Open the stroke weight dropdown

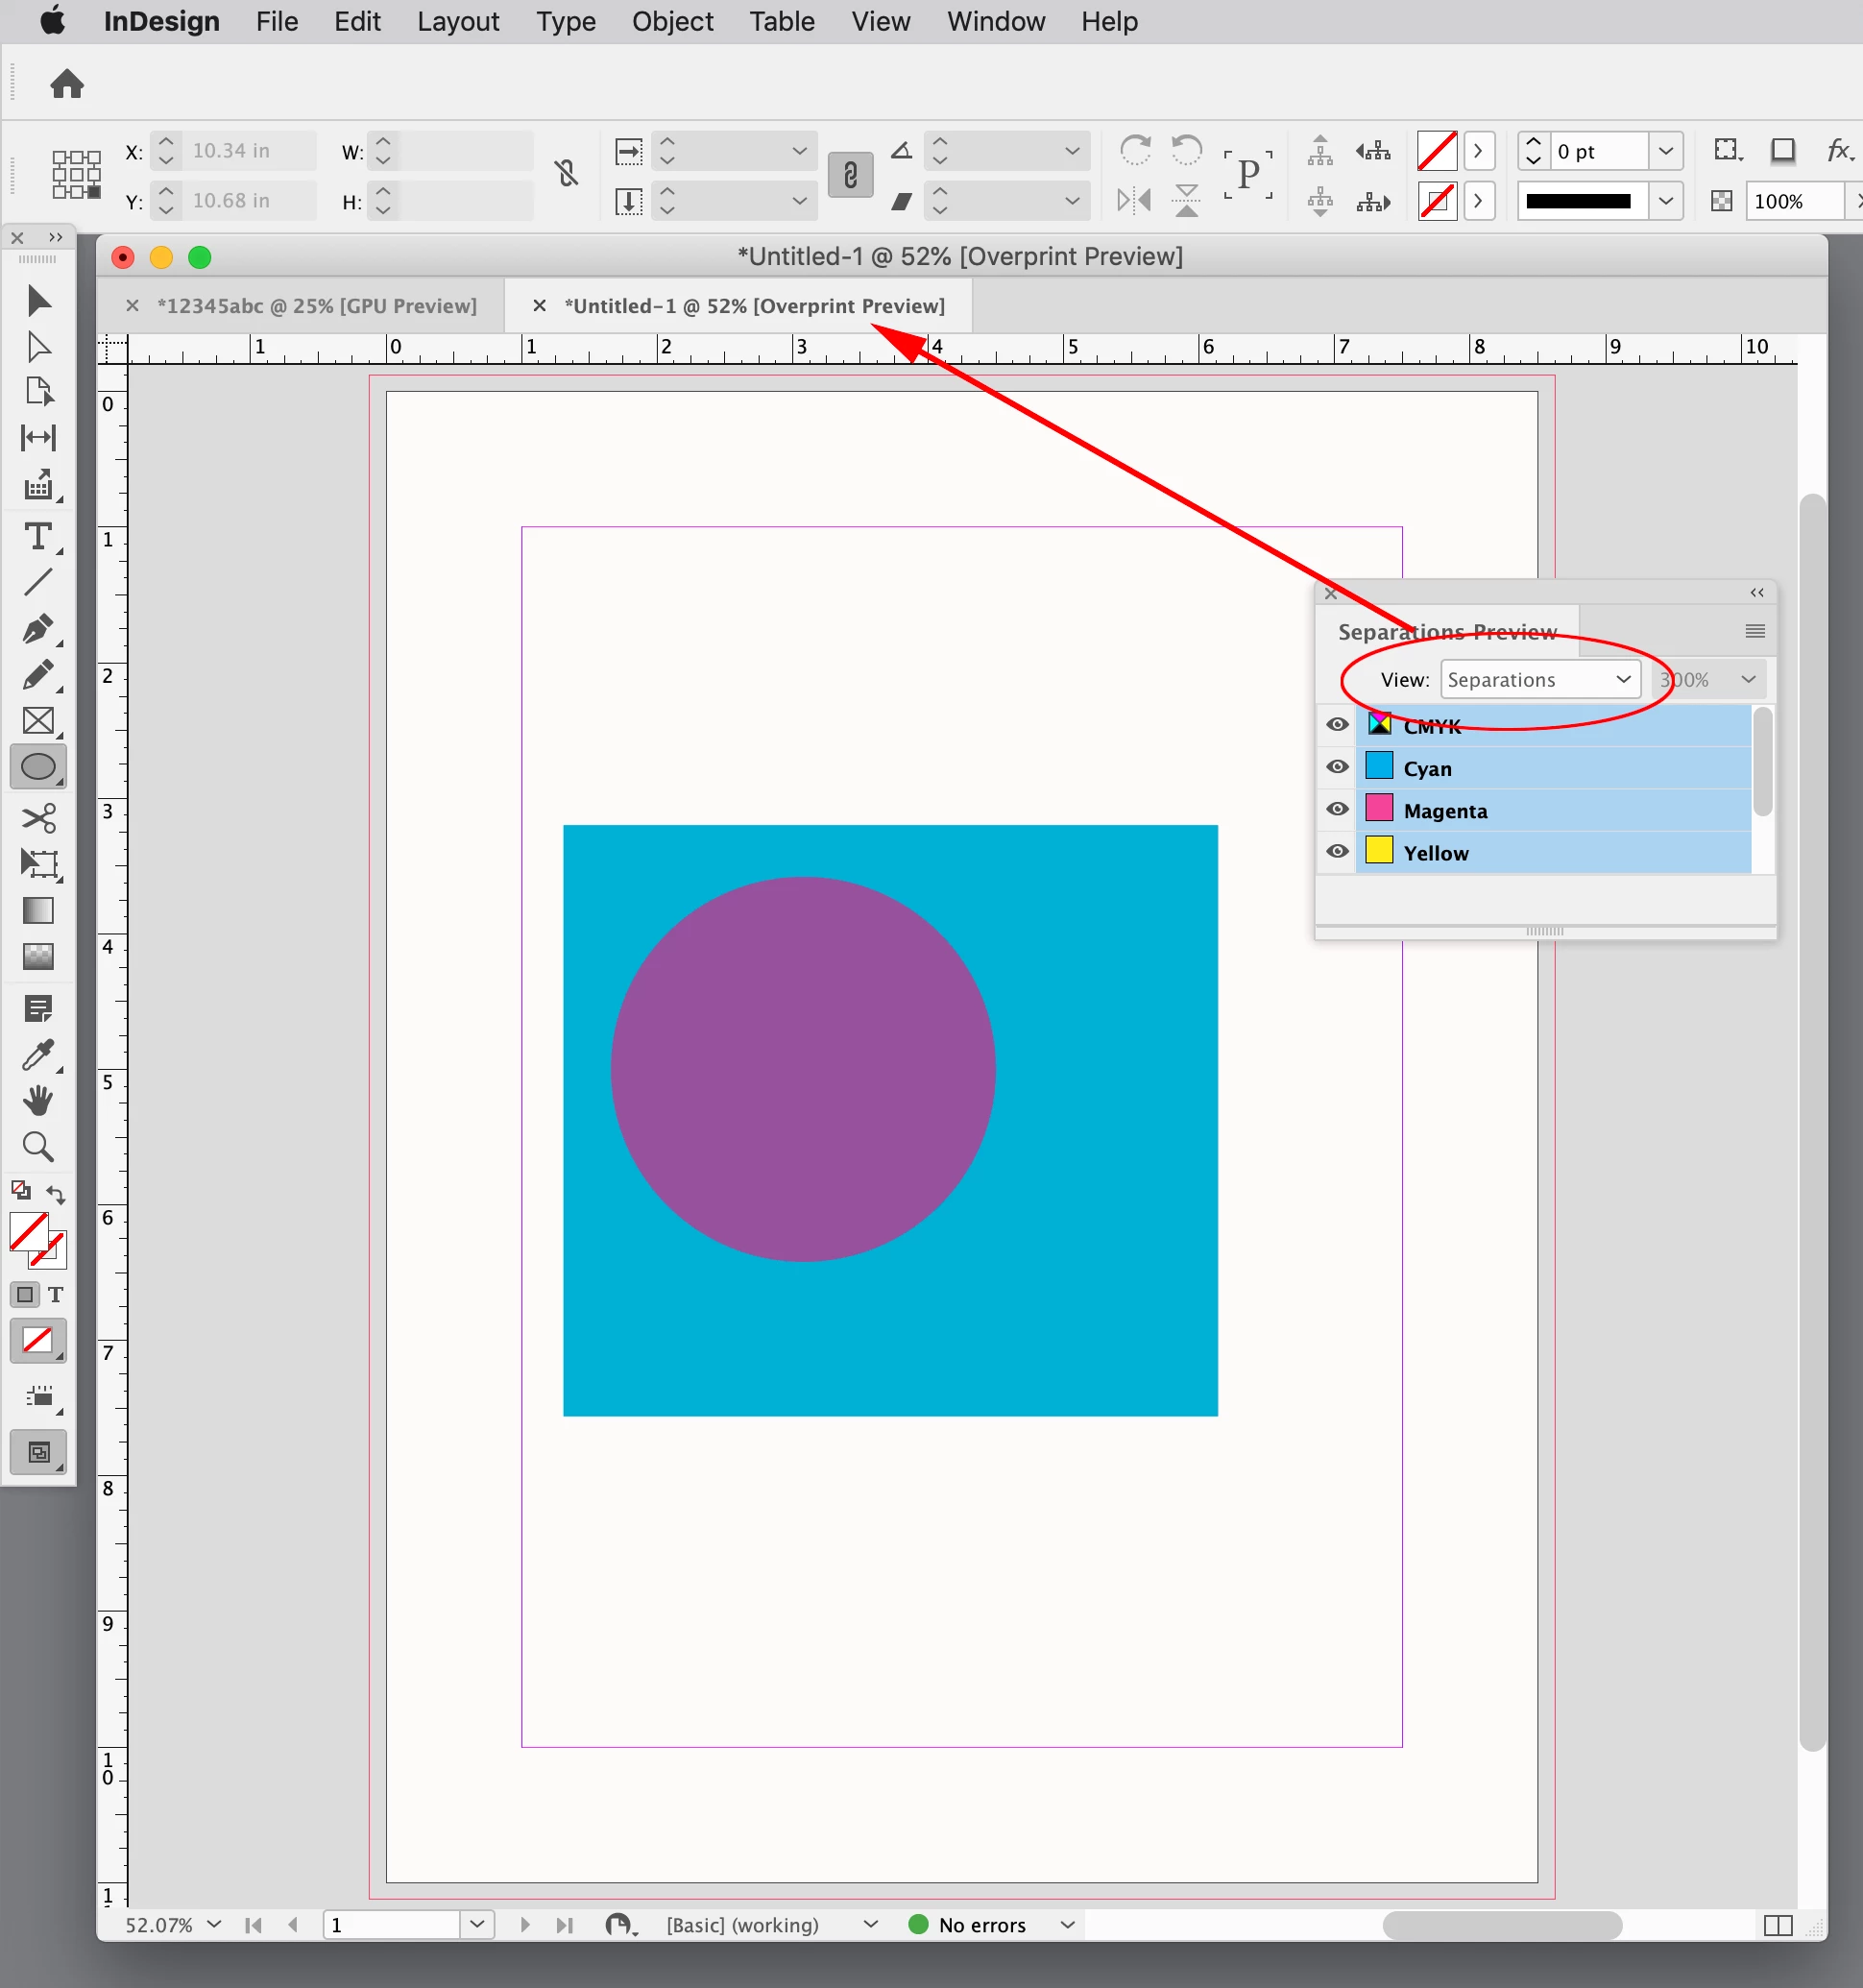point(1665,151)
